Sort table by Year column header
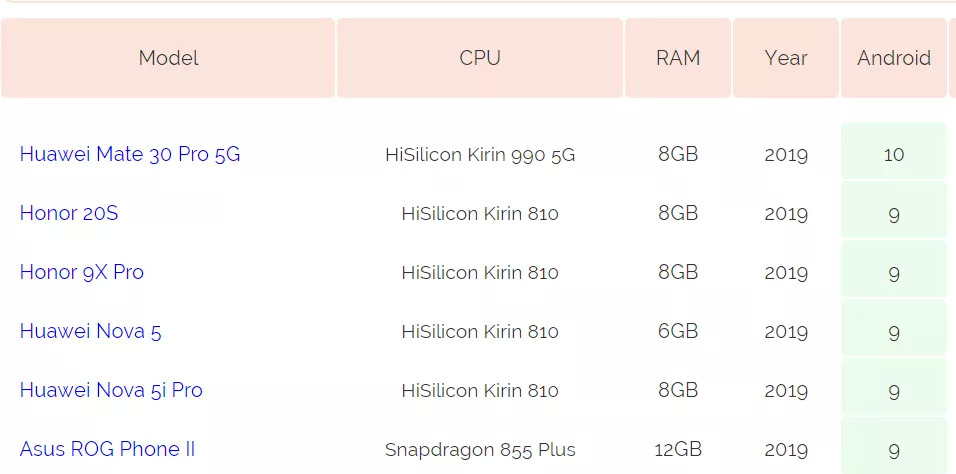 click(x=786, y=58)
